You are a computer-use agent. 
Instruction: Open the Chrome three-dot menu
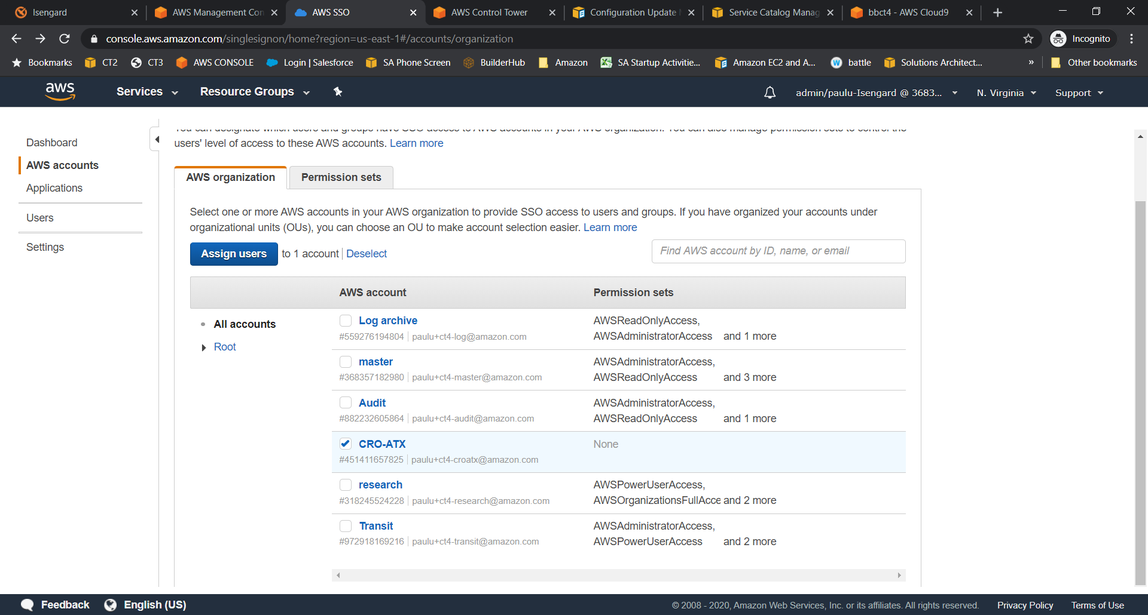click(1131, 39)
